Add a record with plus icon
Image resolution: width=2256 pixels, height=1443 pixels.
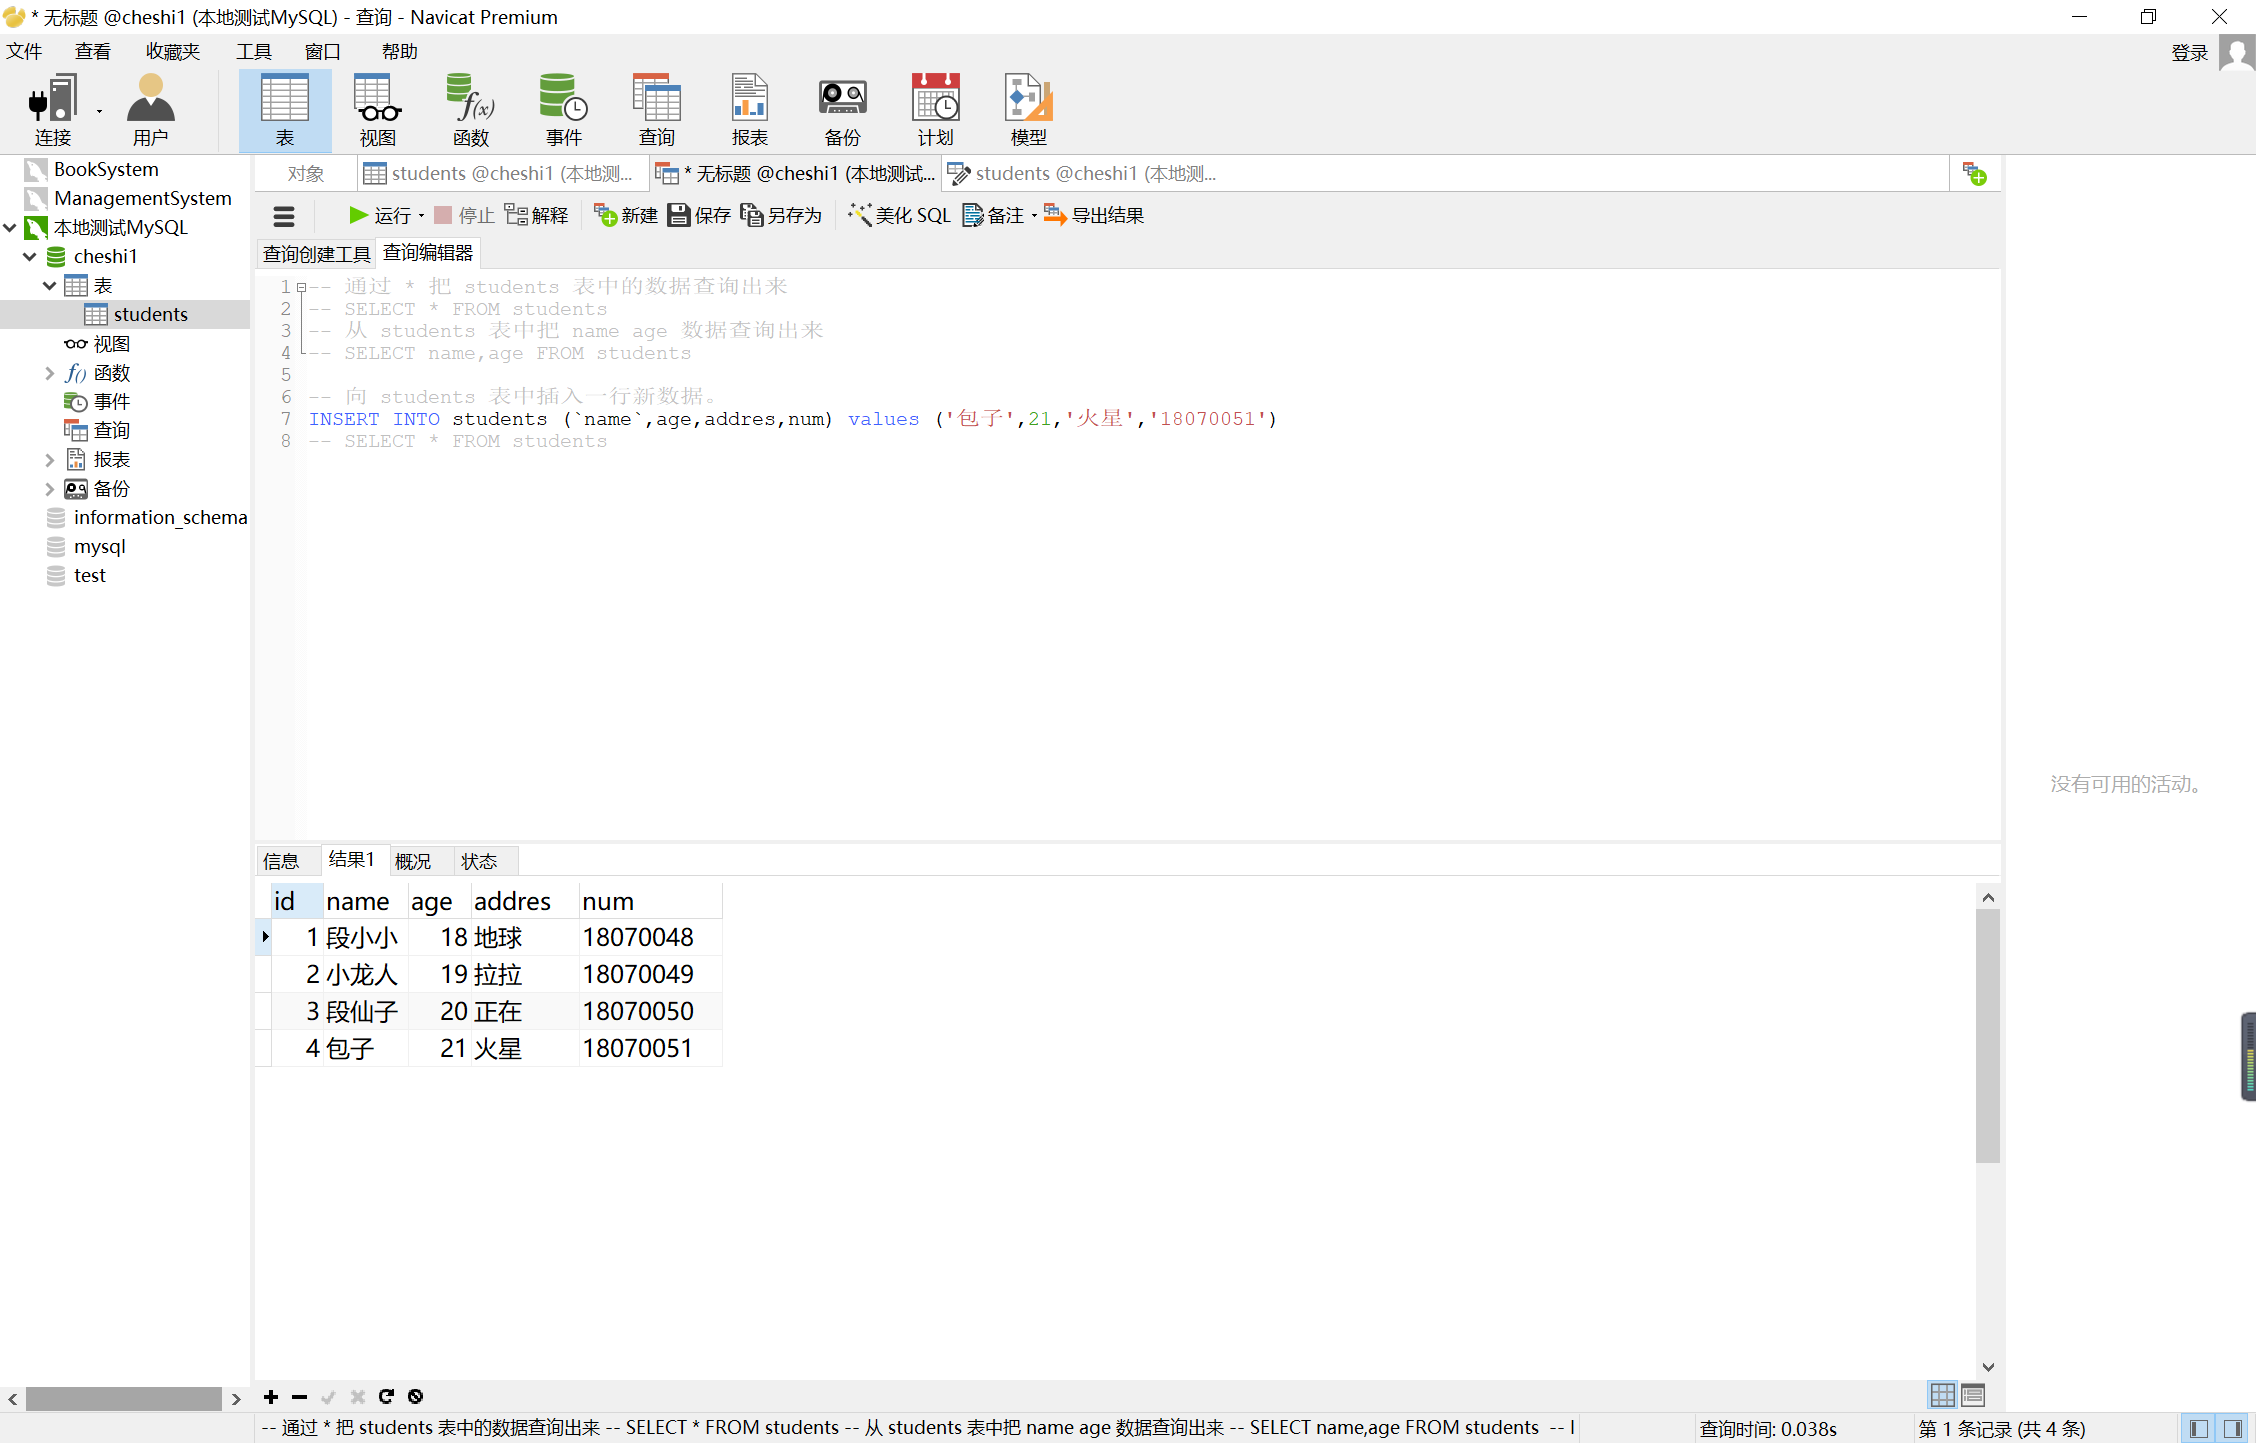(x=271, y=1396)
